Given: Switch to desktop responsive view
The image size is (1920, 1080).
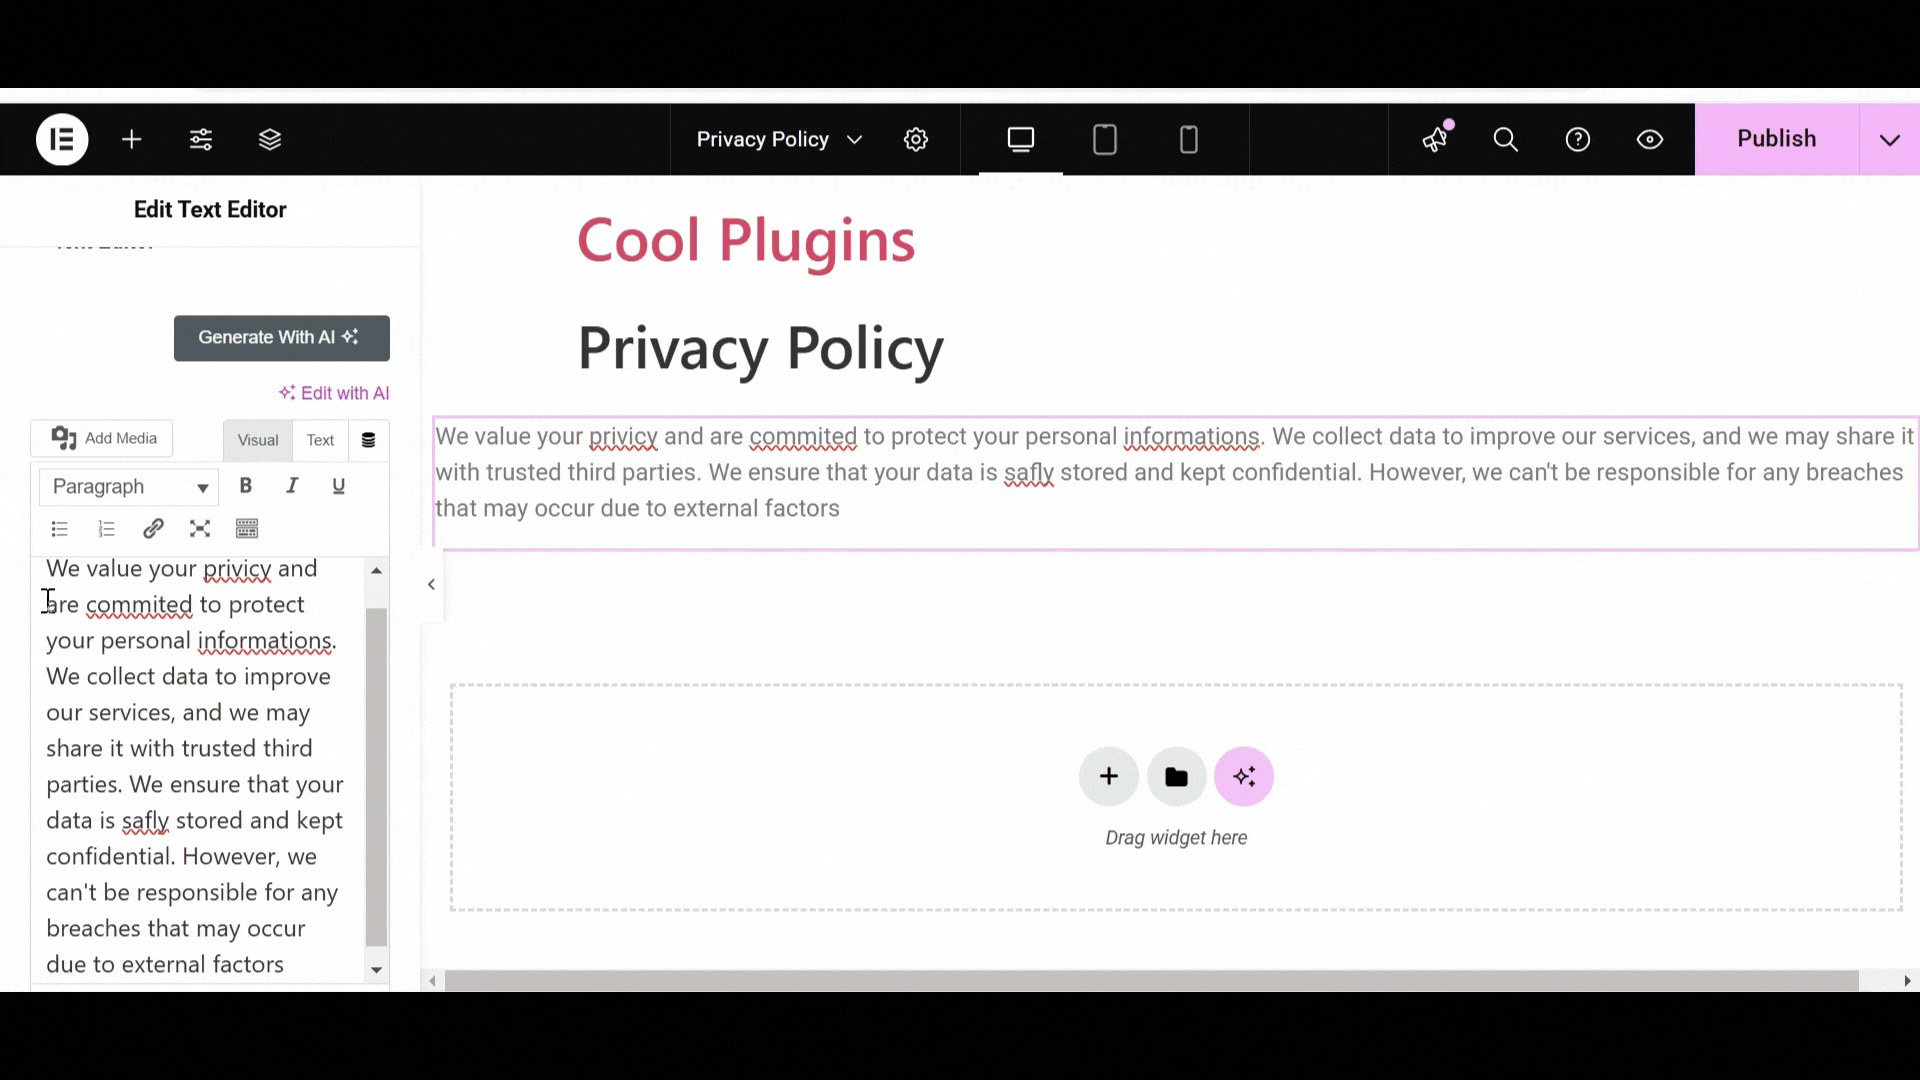Looking at the screenshot, I should click(1021, 139).
